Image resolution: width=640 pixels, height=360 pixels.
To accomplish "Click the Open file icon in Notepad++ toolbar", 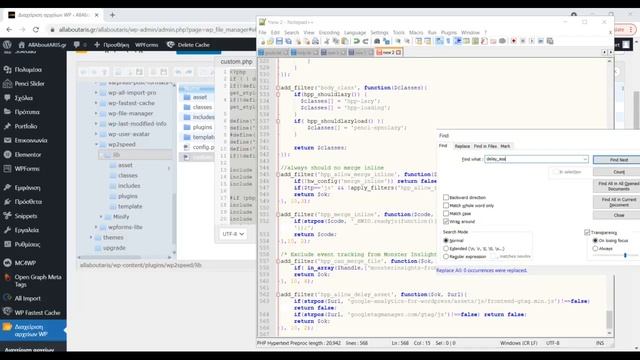I will (x=270, y=41).
